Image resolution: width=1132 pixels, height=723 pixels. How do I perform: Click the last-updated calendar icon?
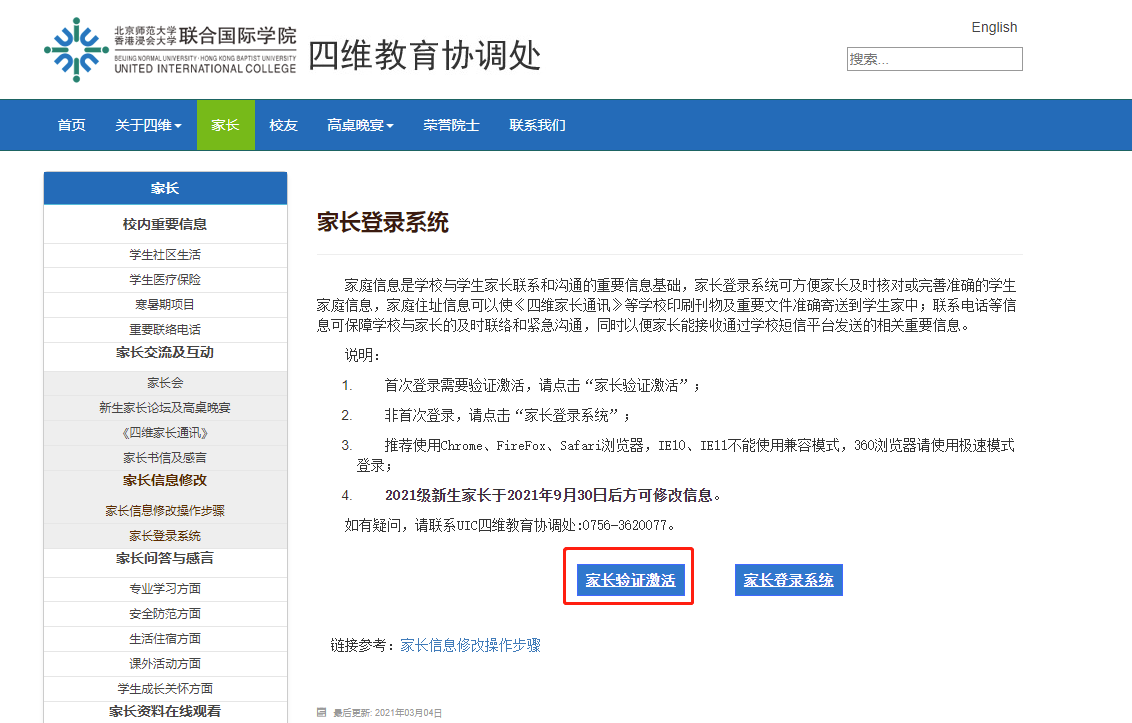[321, 712]
